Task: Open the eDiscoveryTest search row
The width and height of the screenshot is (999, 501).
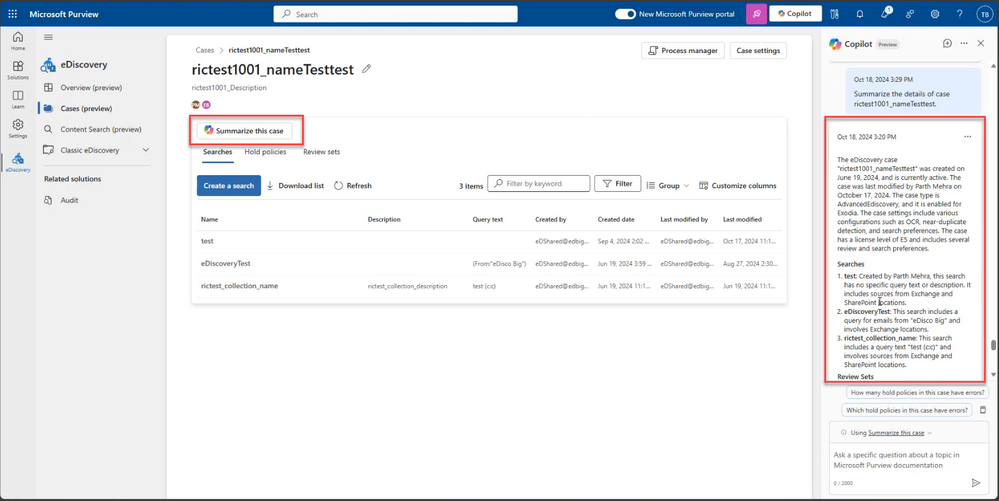Action: coord(489,263)
